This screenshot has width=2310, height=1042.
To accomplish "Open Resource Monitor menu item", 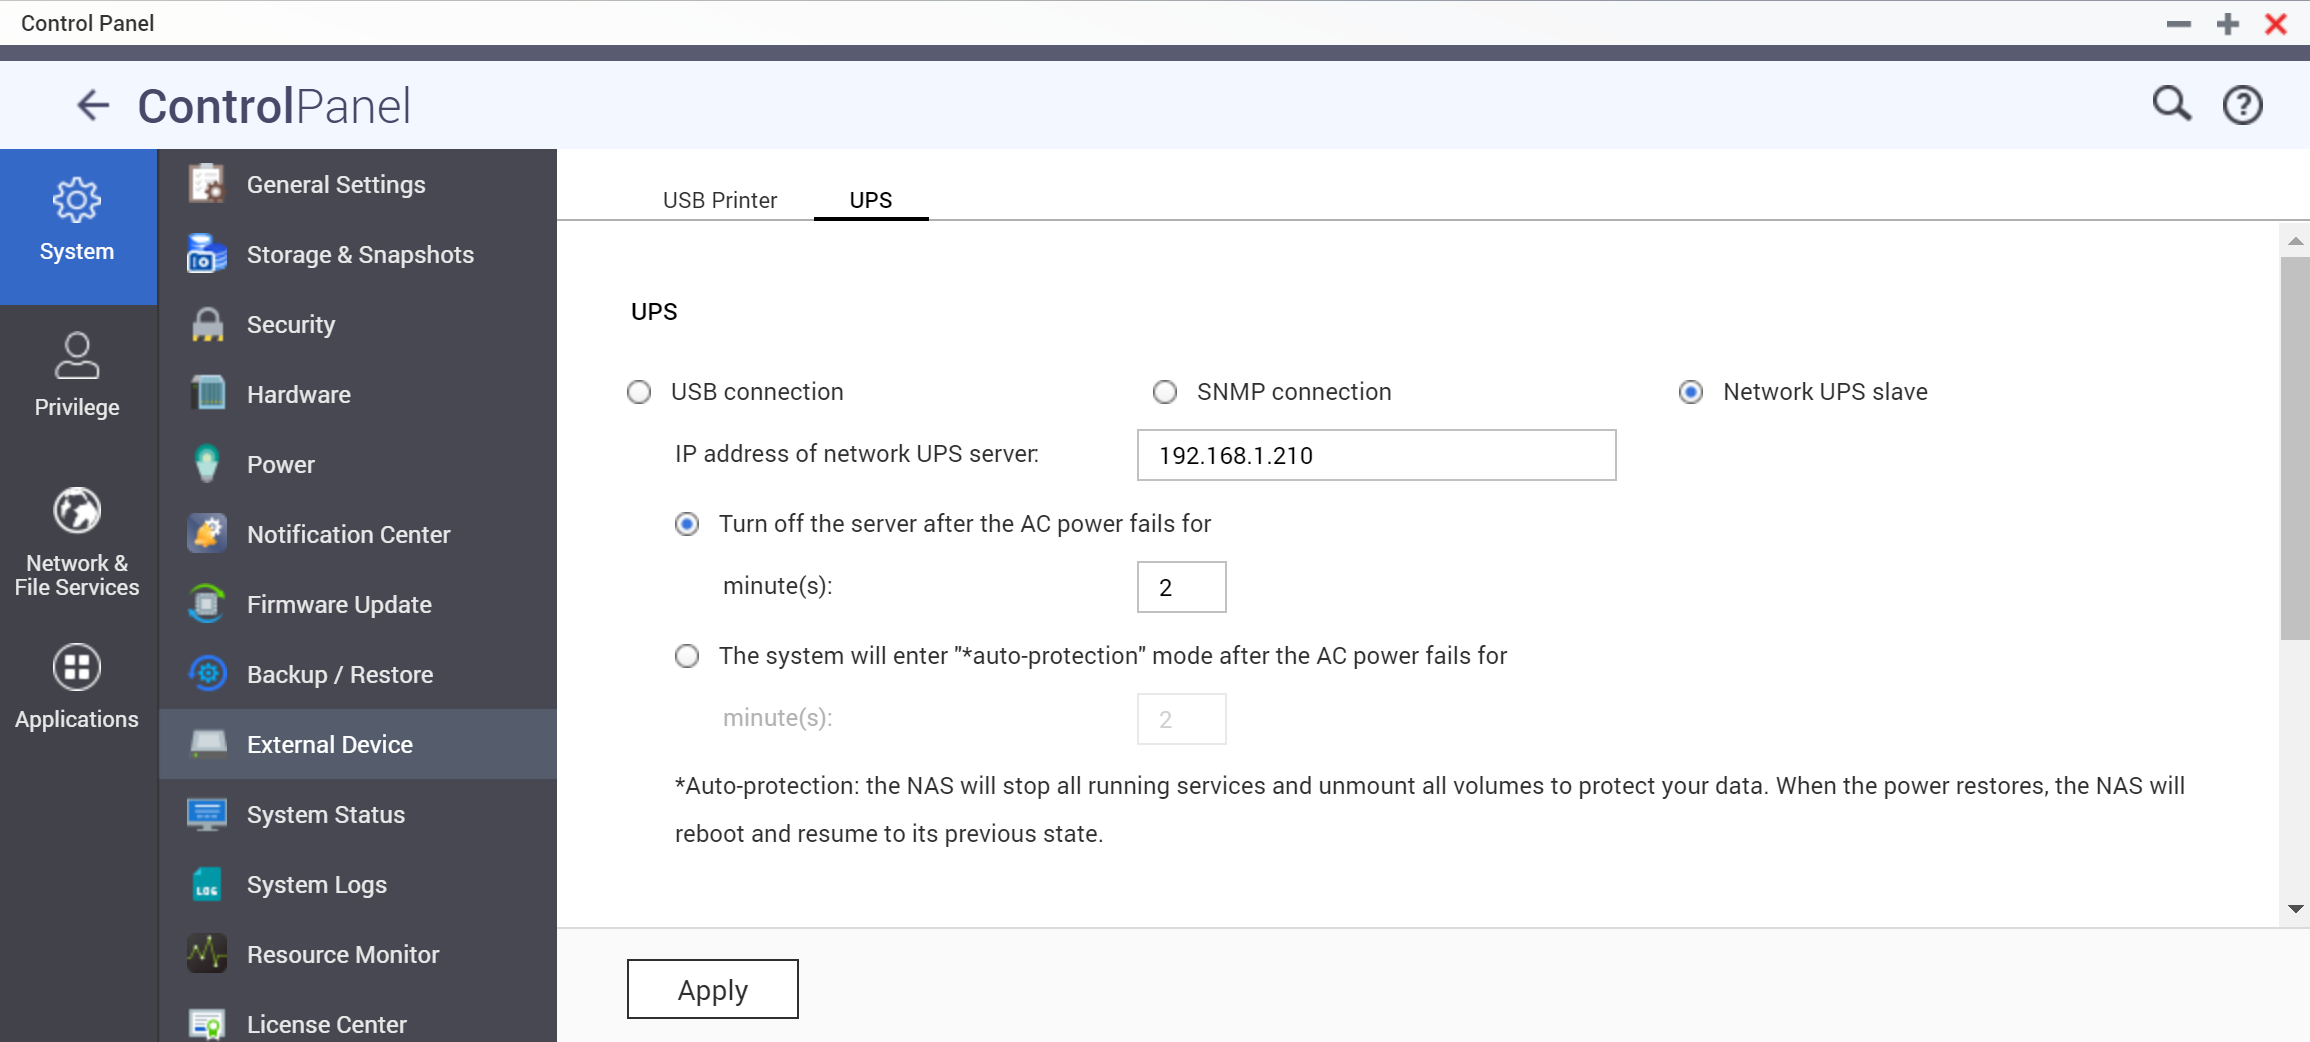I will point(358,954).
